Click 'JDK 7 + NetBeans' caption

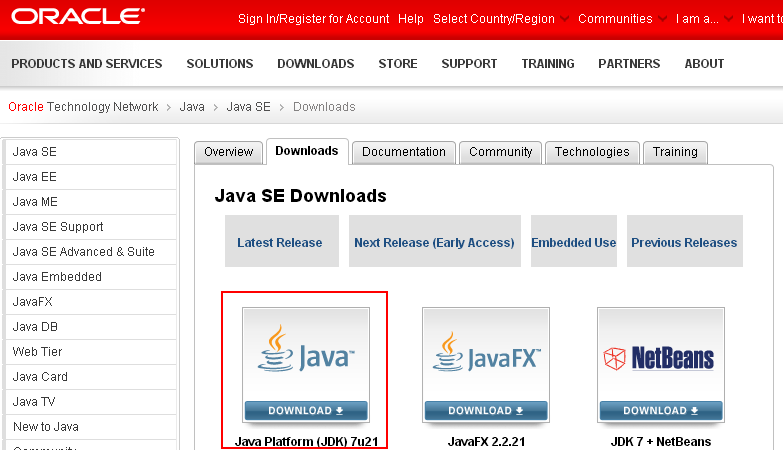pos(661,442)
